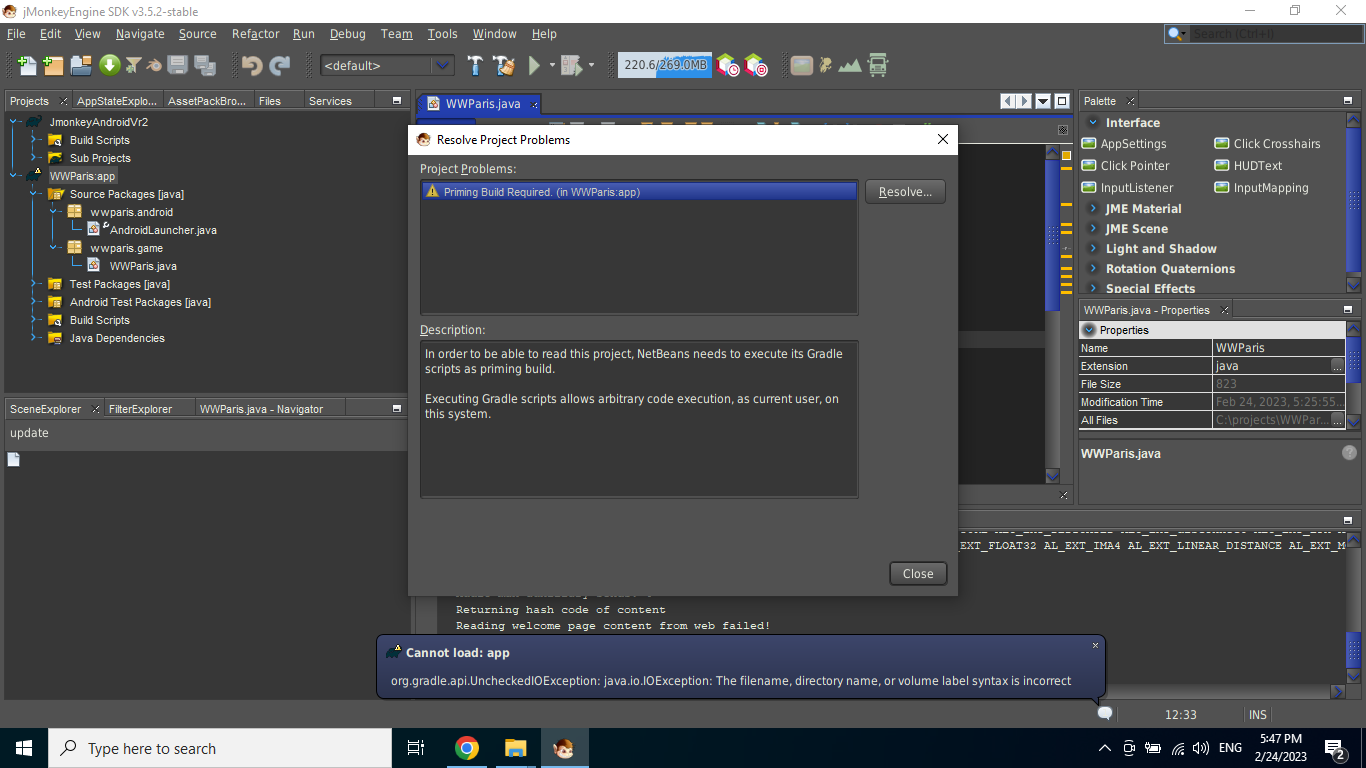Click the Debug Project toolbar icon

coord(571,66)
